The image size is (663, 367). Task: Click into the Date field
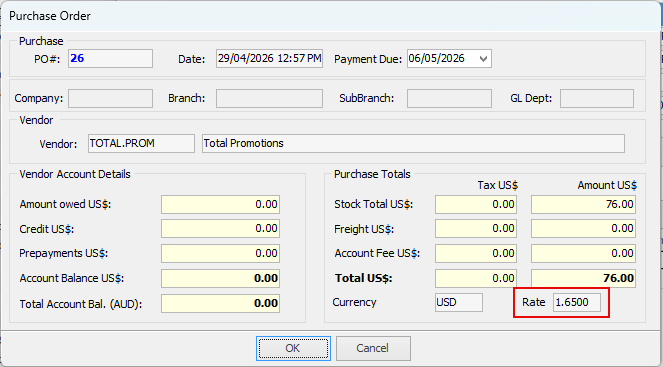[x=269, y=58]
